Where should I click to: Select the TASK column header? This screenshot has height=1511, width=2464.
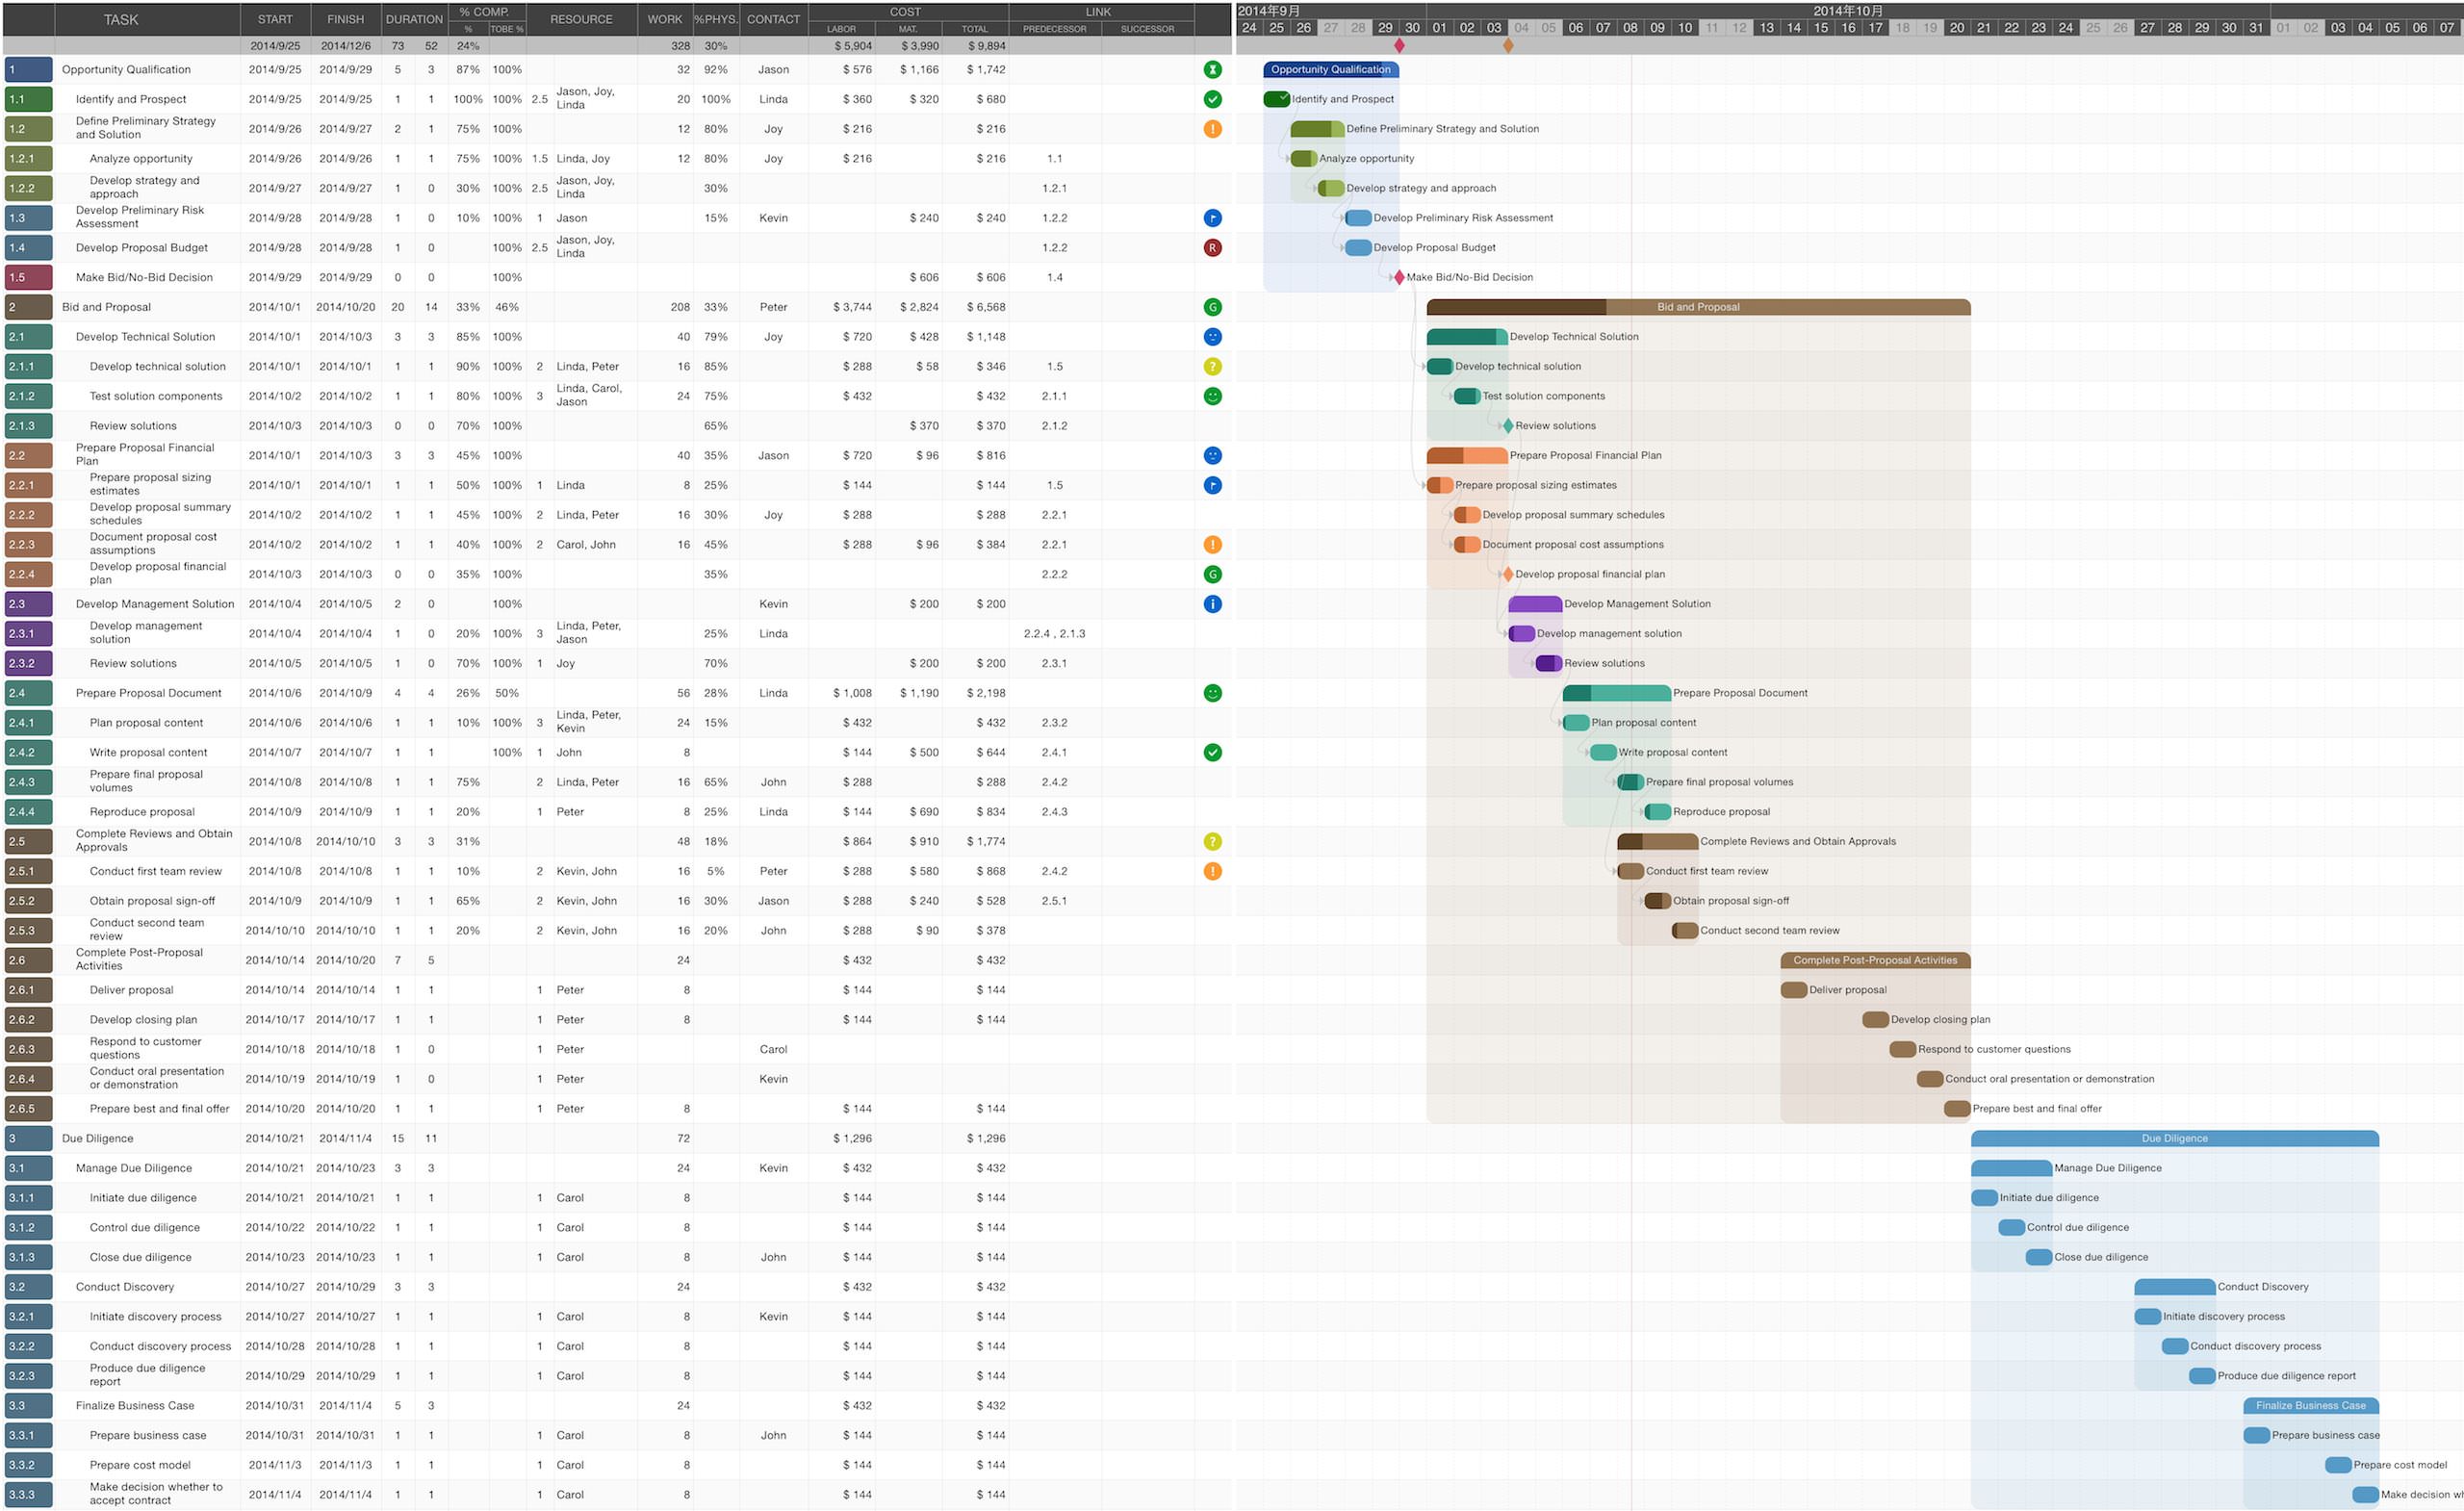click(121, 19)
